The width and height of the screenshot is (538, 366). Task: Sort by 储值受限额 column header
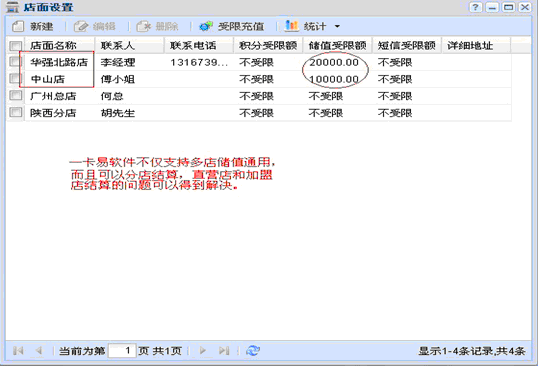(337, 45)
